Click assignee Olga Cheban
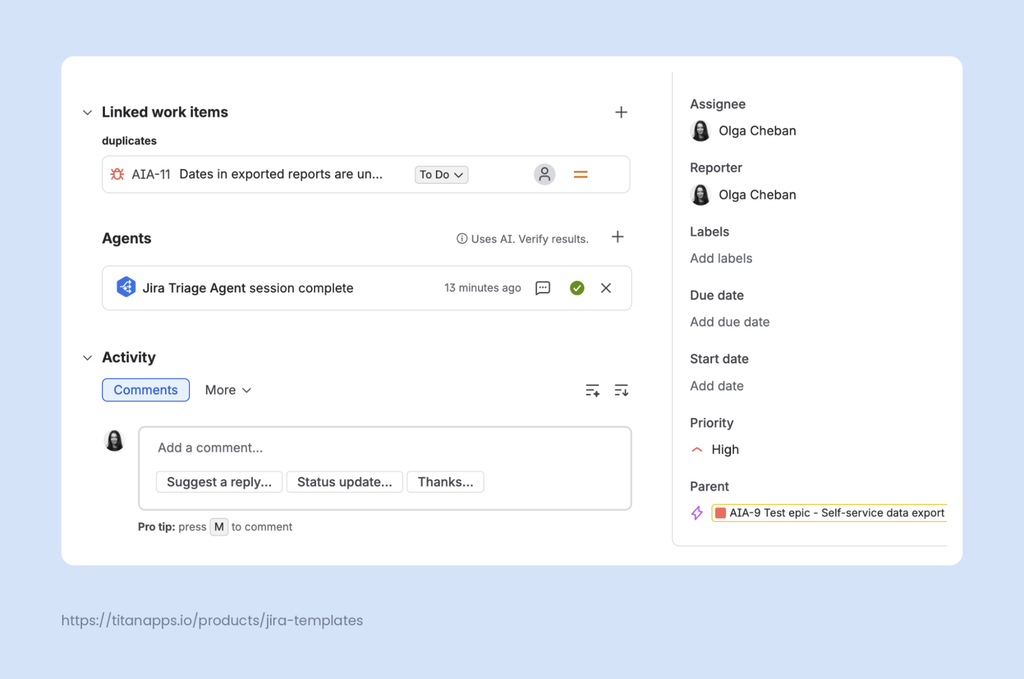 click(x=758, y=131)
